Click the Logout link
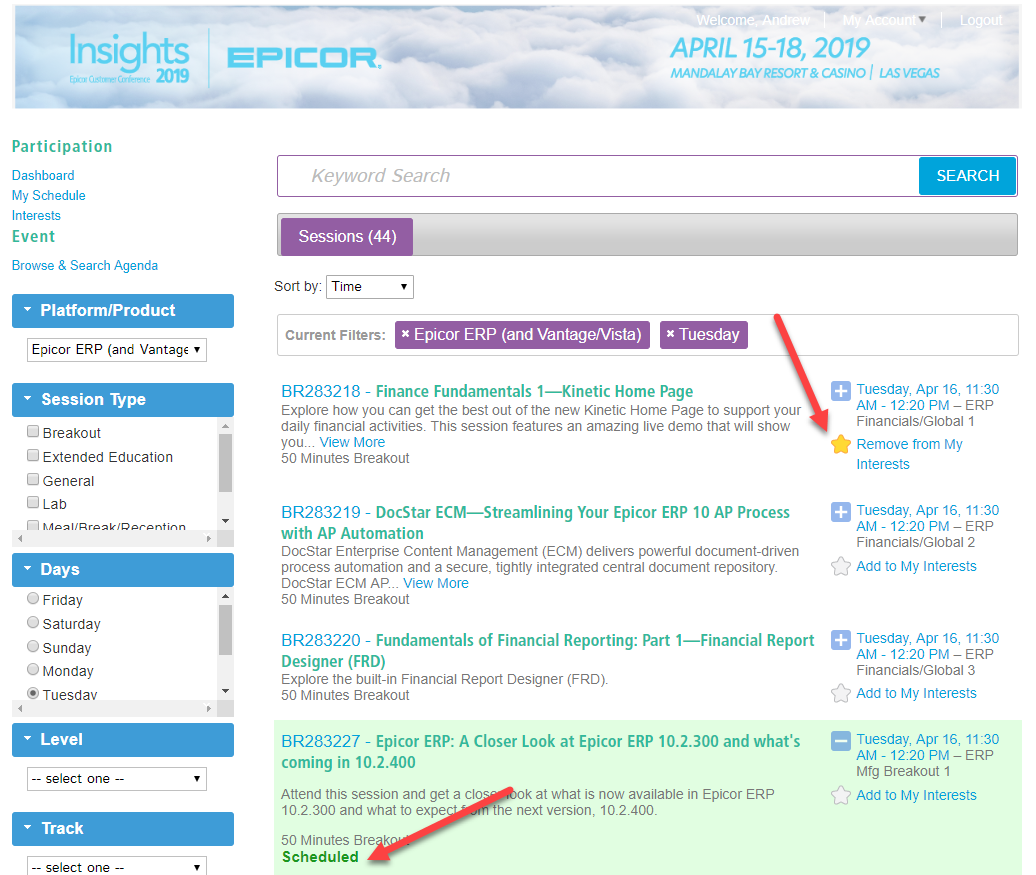Image resolution: width=1036 pixels, height=875 pixels. click(981, 20)
